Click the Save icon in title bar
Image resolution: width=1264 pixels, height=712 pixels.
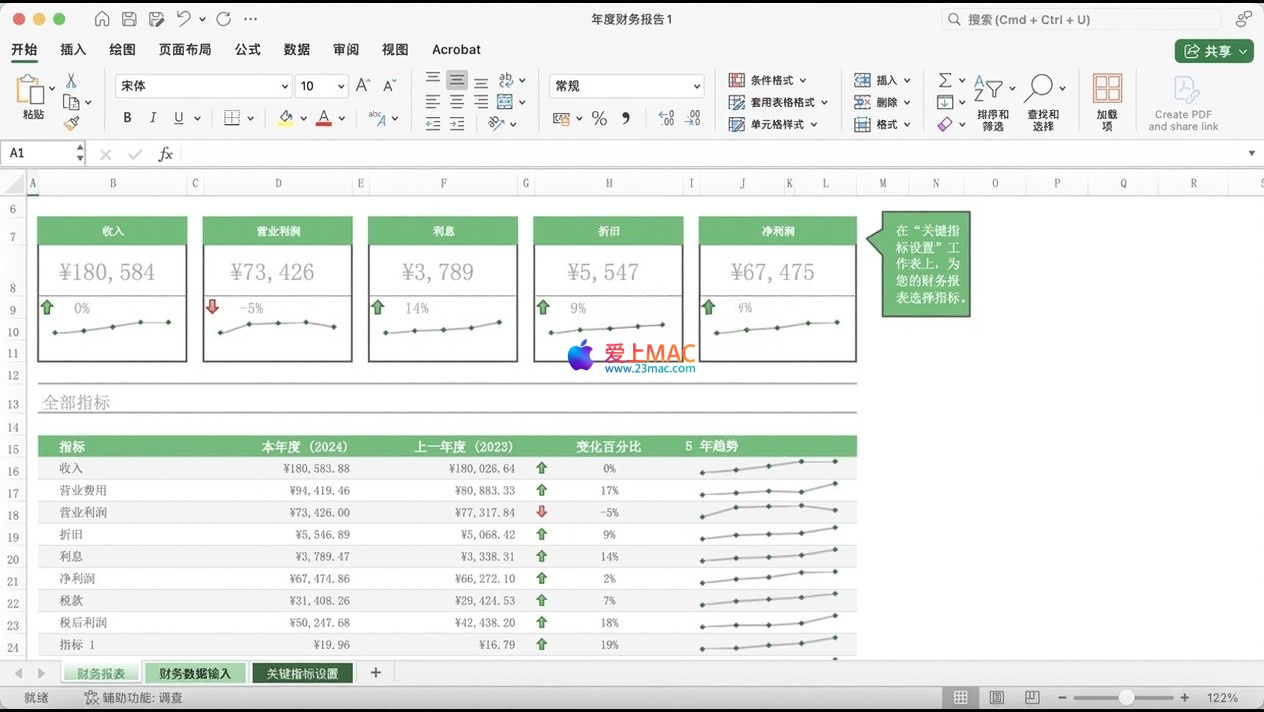[x=129, y=19]
